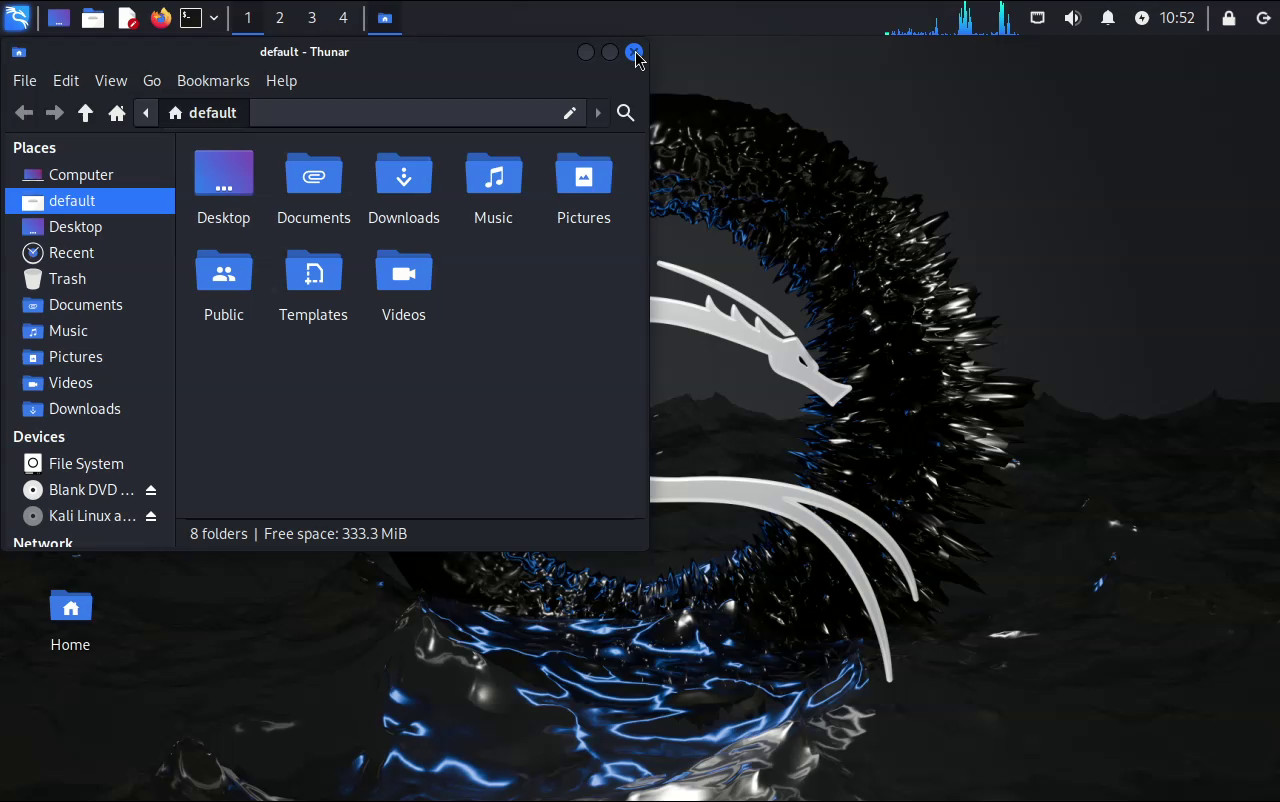Open File System under Devices
Viewport: 1280px width, 802px height.
click(90, 464)
